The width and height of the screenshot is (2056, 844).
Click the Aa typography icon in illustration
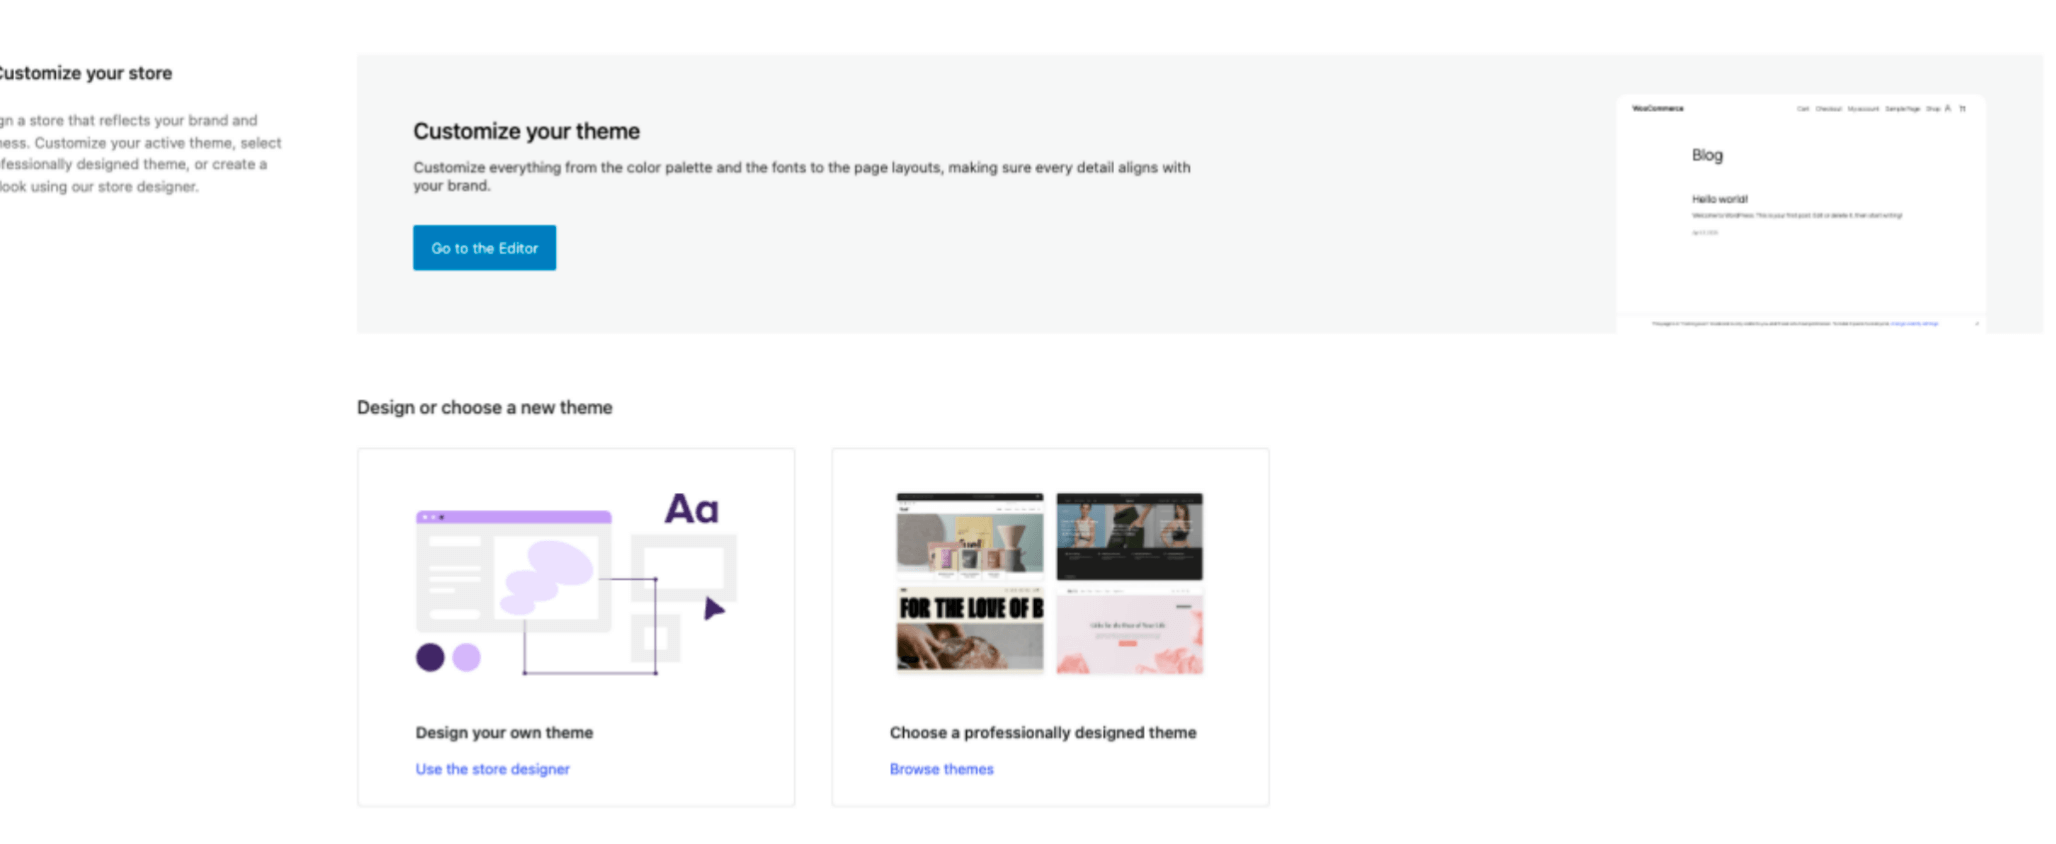point(691,509)
